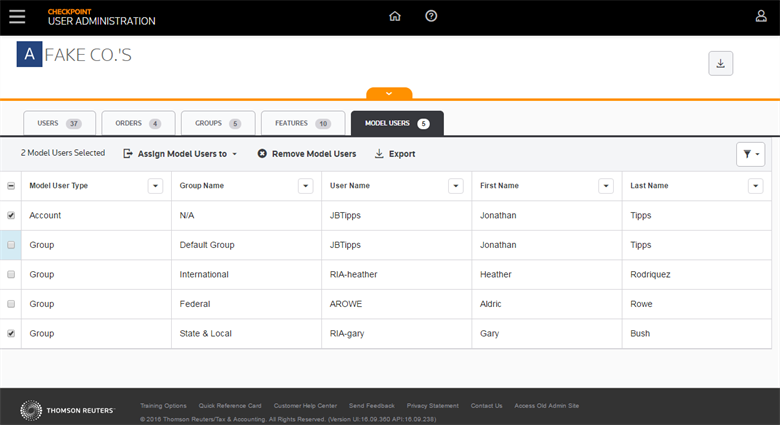The width and height of the screenshot is (780, 425).
Task: Click the Export download icon
Action: (379, 154)
